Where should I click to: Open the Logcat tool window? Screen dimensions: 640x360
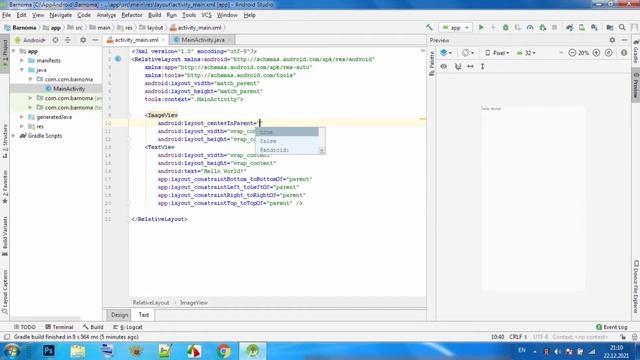tap(128, 327)
